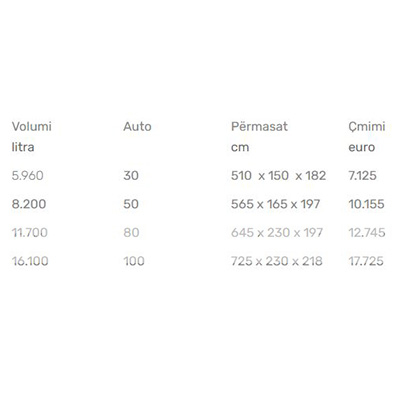Select dimensions 725 x 230 x 218
Viewport: 400px width, 400px height.
(277, 261)
